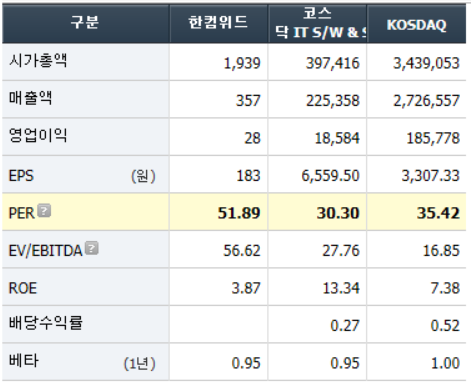Click dividend yield value 0.52
Screen dimensions: 471x389
(445, 326)
